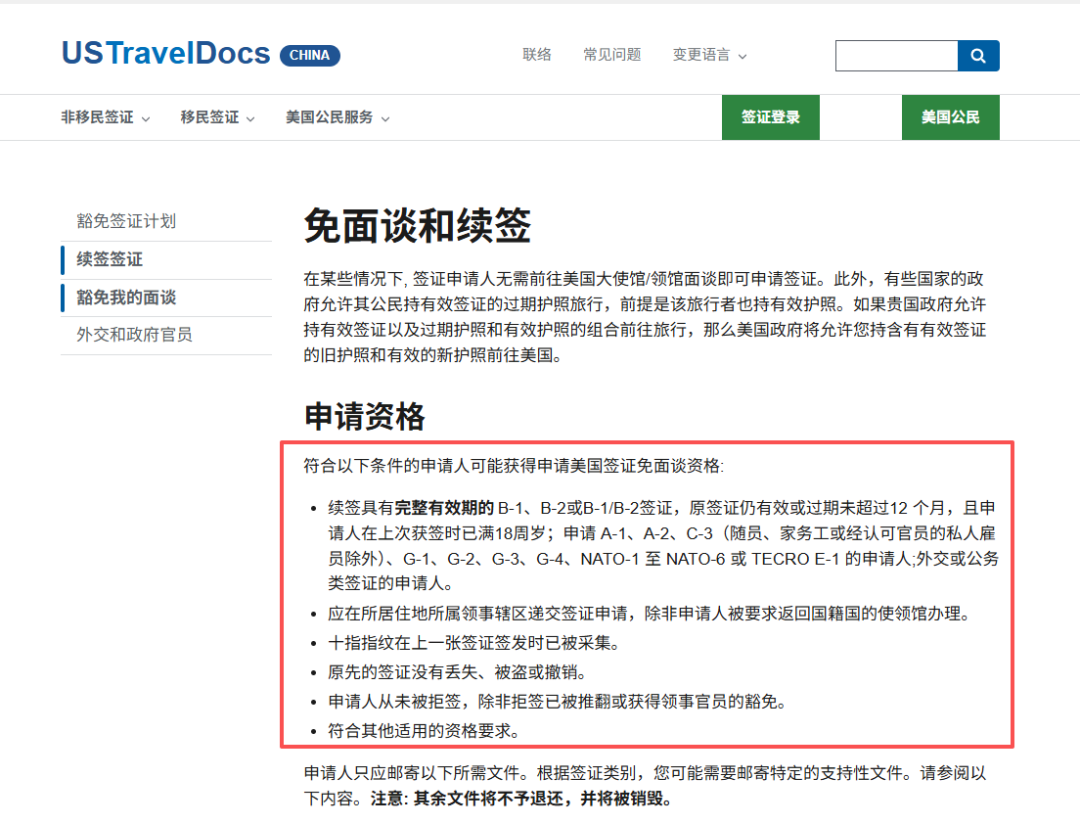Click the green 签证登录 button
The width and height of the screenshot is (1080, 824).
click(x=770, y=118)
